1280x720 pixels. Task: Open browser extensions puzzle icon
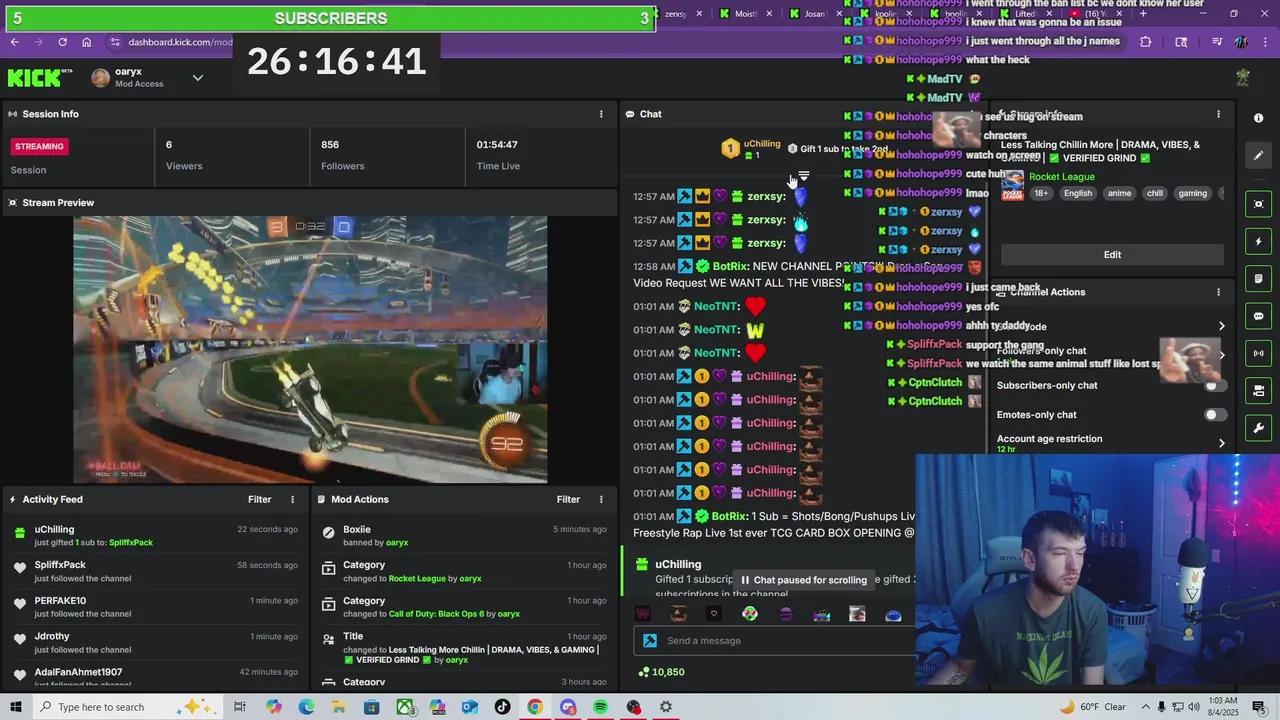1145,42
